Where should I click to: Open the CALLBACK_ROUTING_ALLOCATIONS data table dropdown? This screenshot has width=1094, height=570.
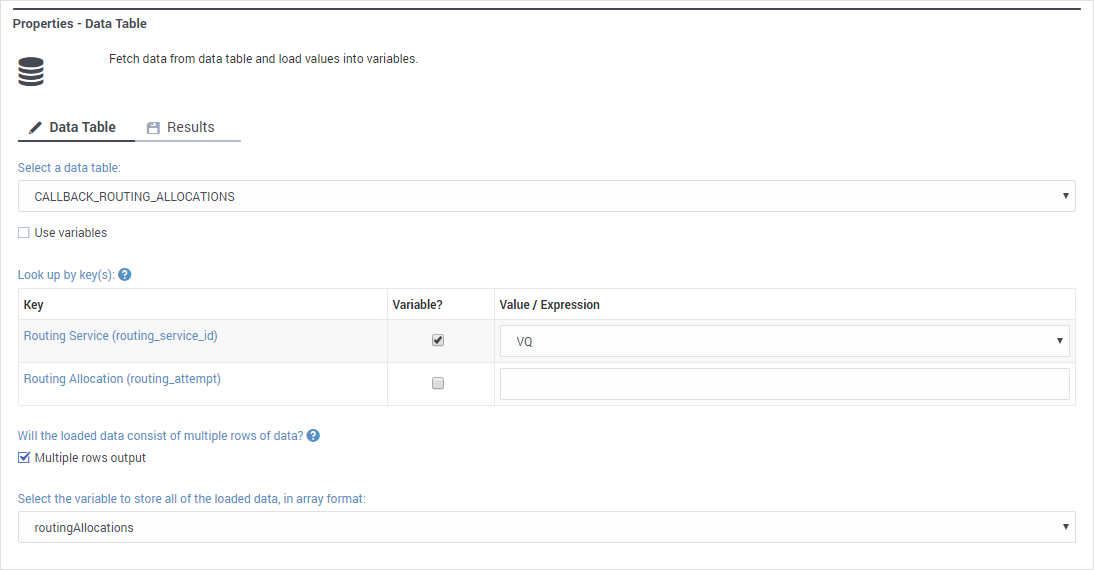click(546, 197)
